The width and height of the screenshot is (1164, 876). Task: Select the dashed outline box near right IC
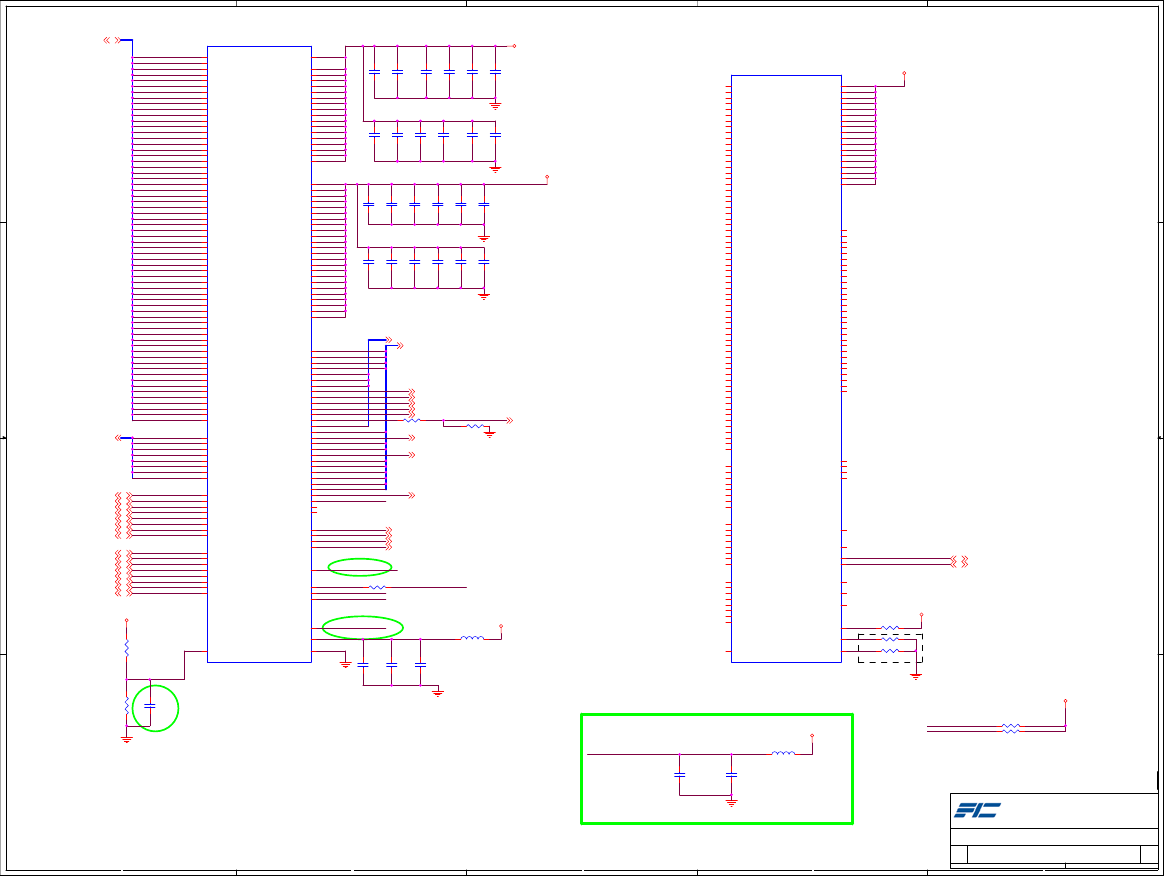tap(890, 648)
